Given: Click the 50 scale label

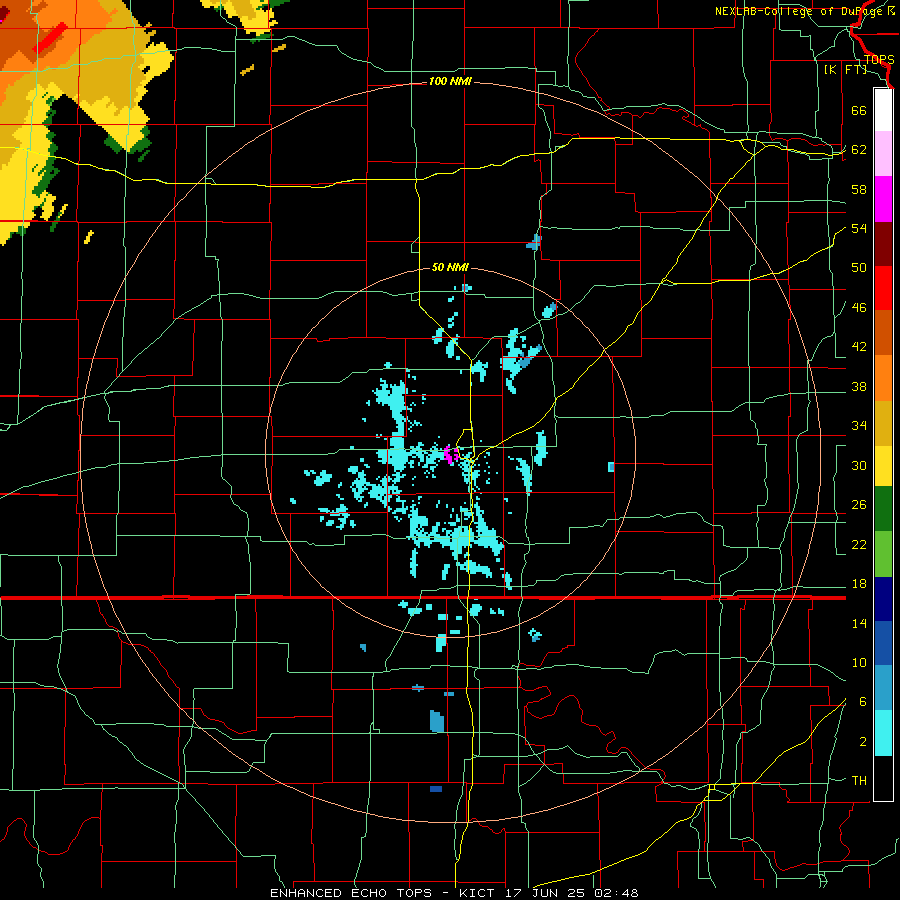Looking at the screenshot, I should tap(859, 268).
